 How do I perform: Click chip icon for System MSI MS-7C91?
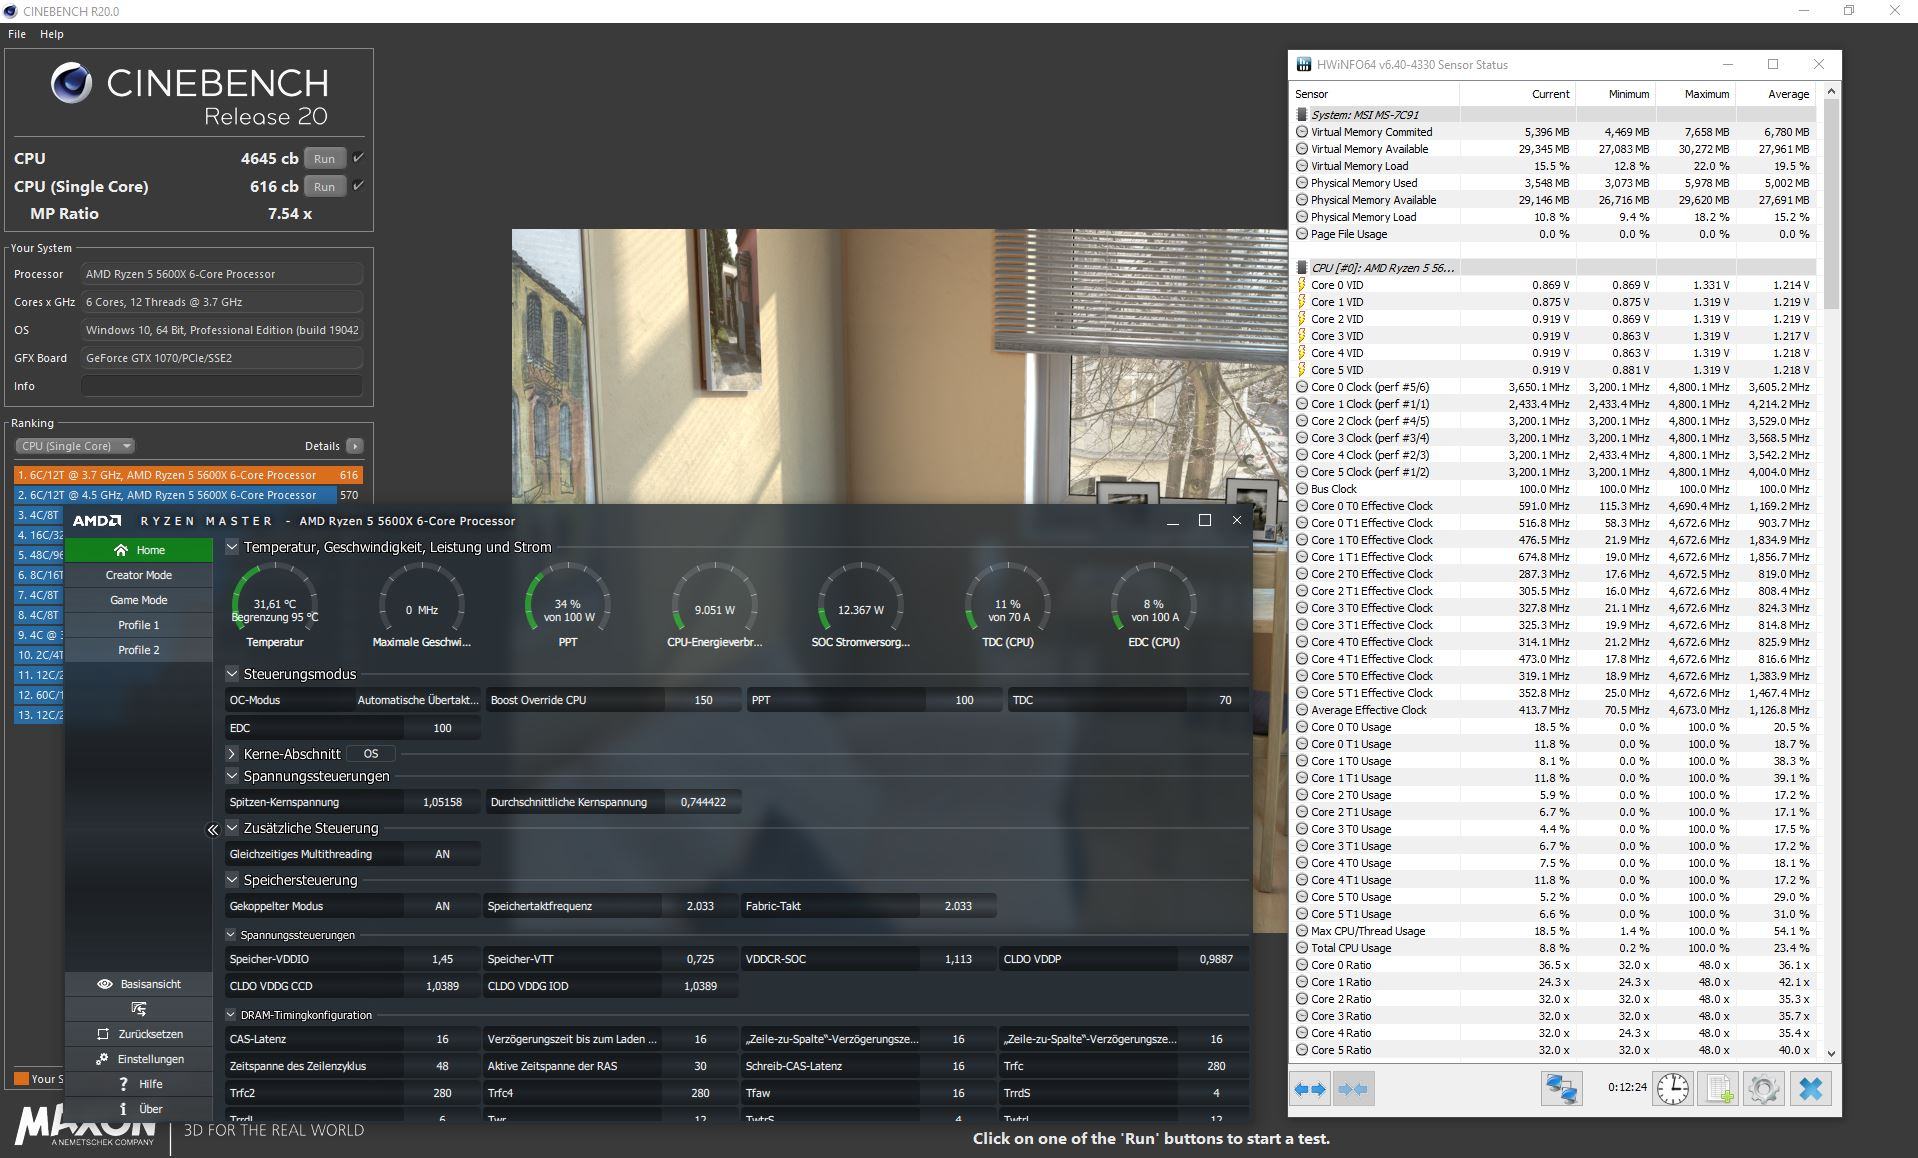pyautogui.click(x=1302, y=115)
